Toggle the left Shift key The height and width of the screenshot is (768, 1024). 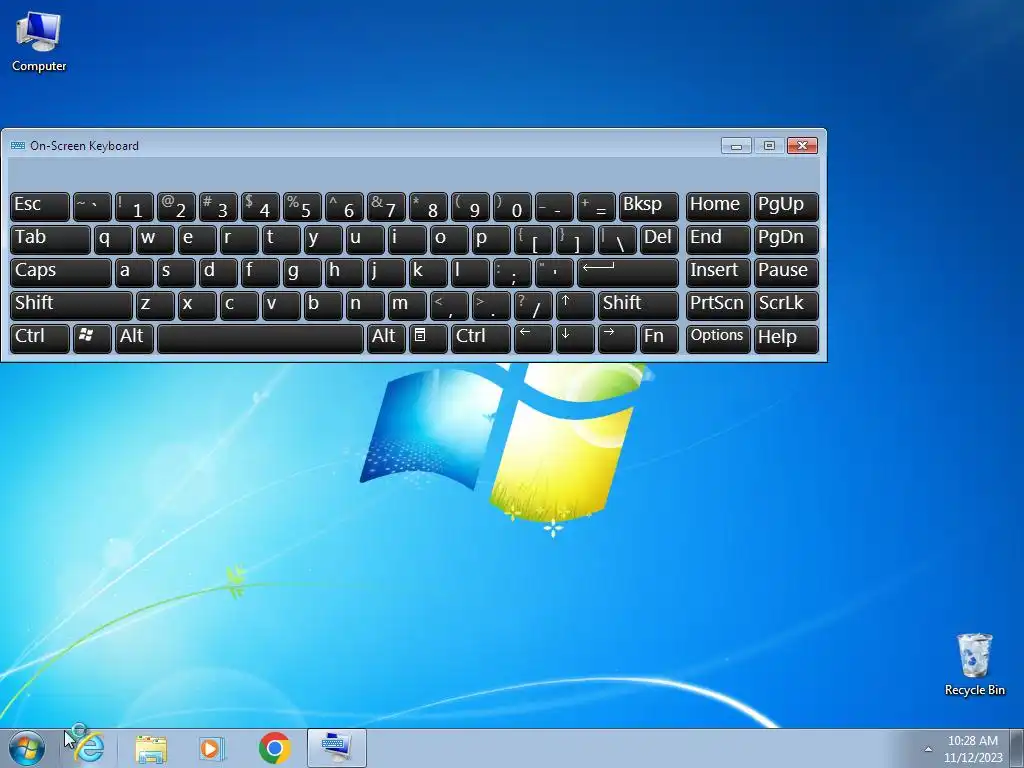[71, 306]
